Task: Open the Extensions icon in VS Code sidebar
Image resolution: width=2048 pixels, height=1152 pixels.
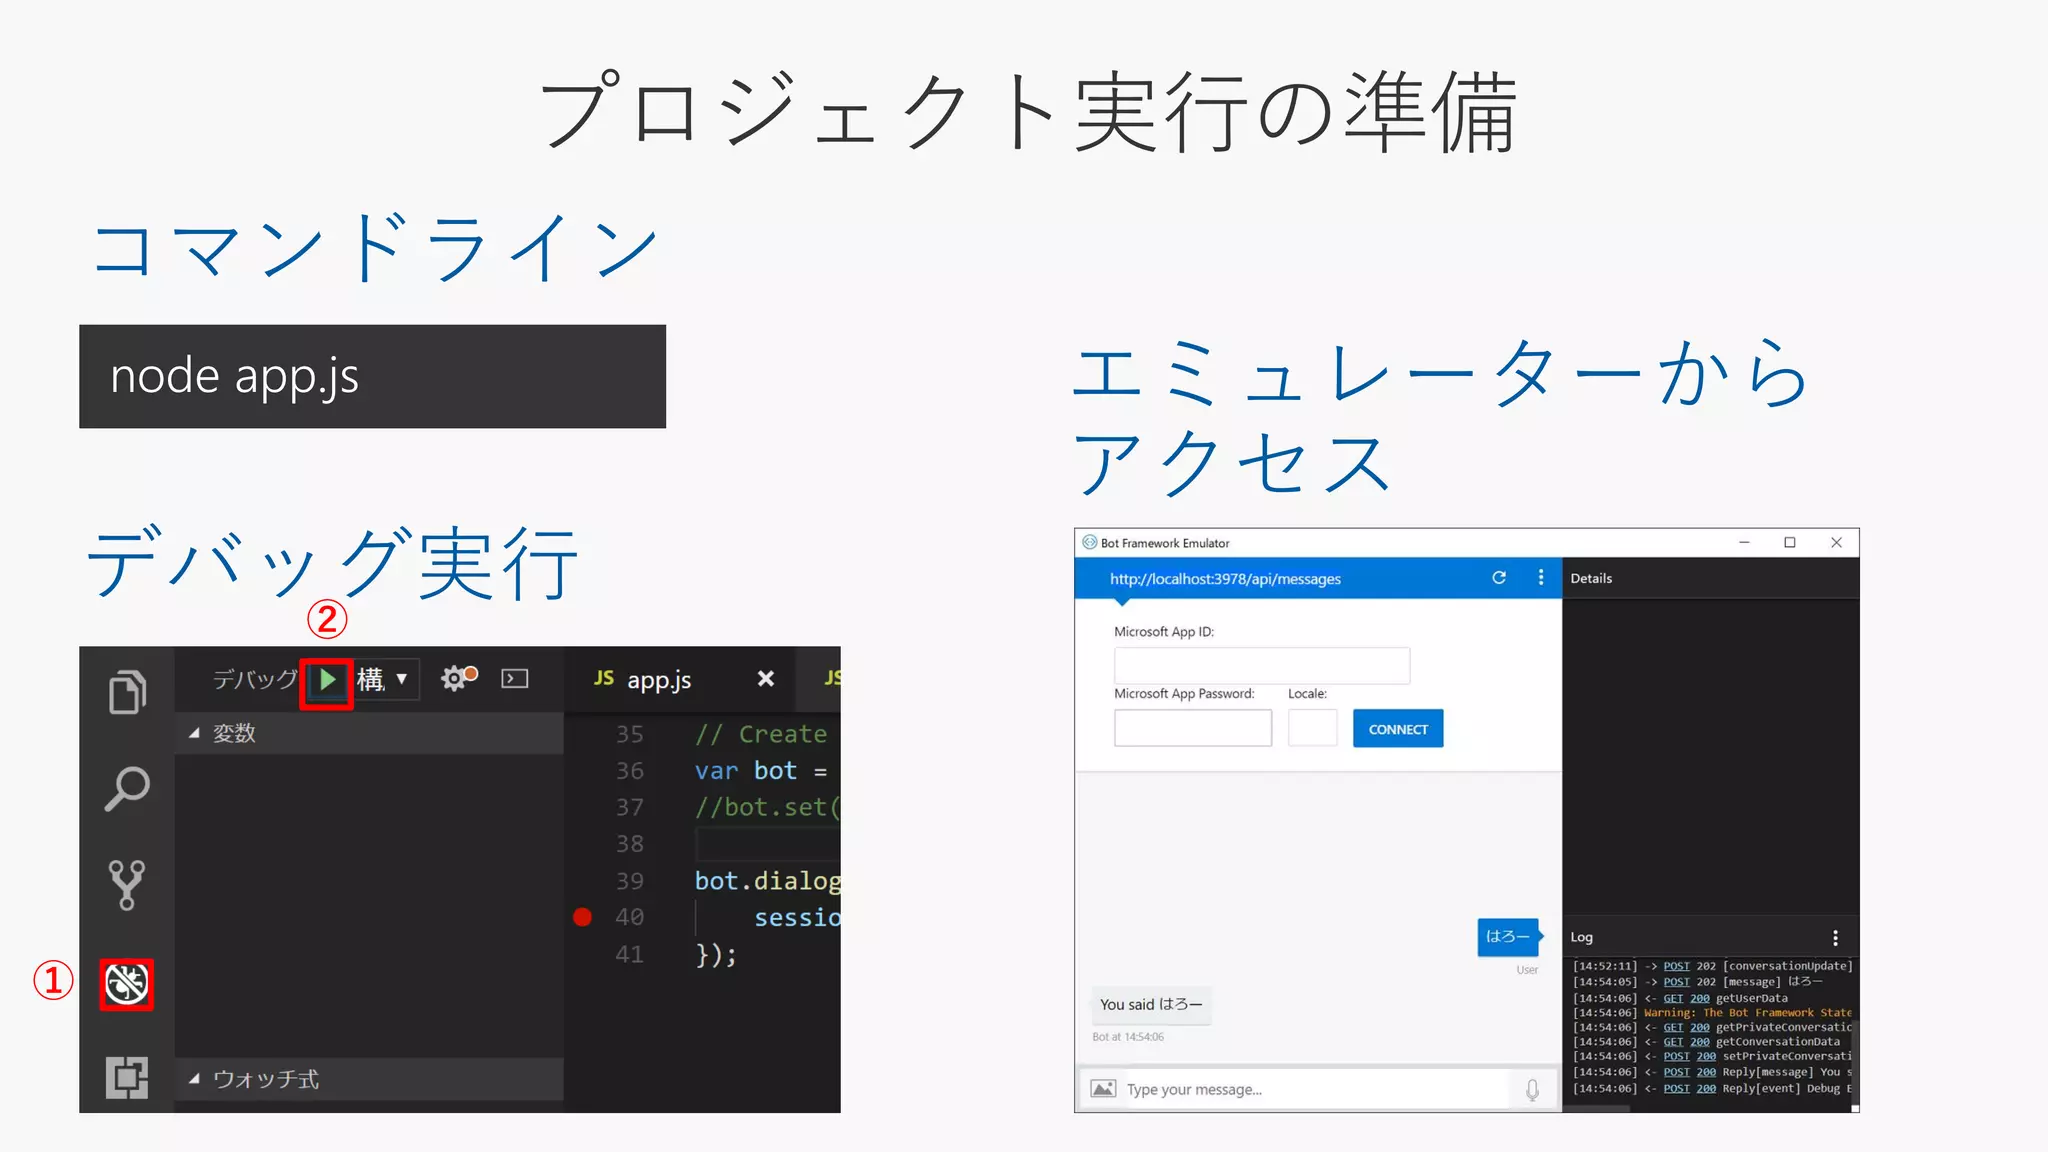Action: (x=127, y=1077)
